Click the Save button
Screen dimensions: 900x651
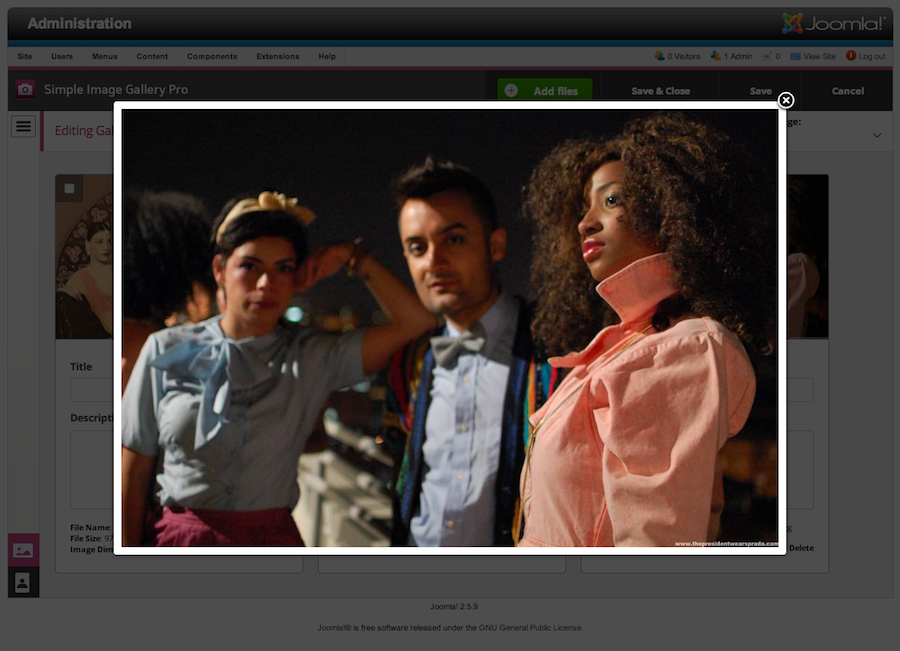tap(761, 91)
